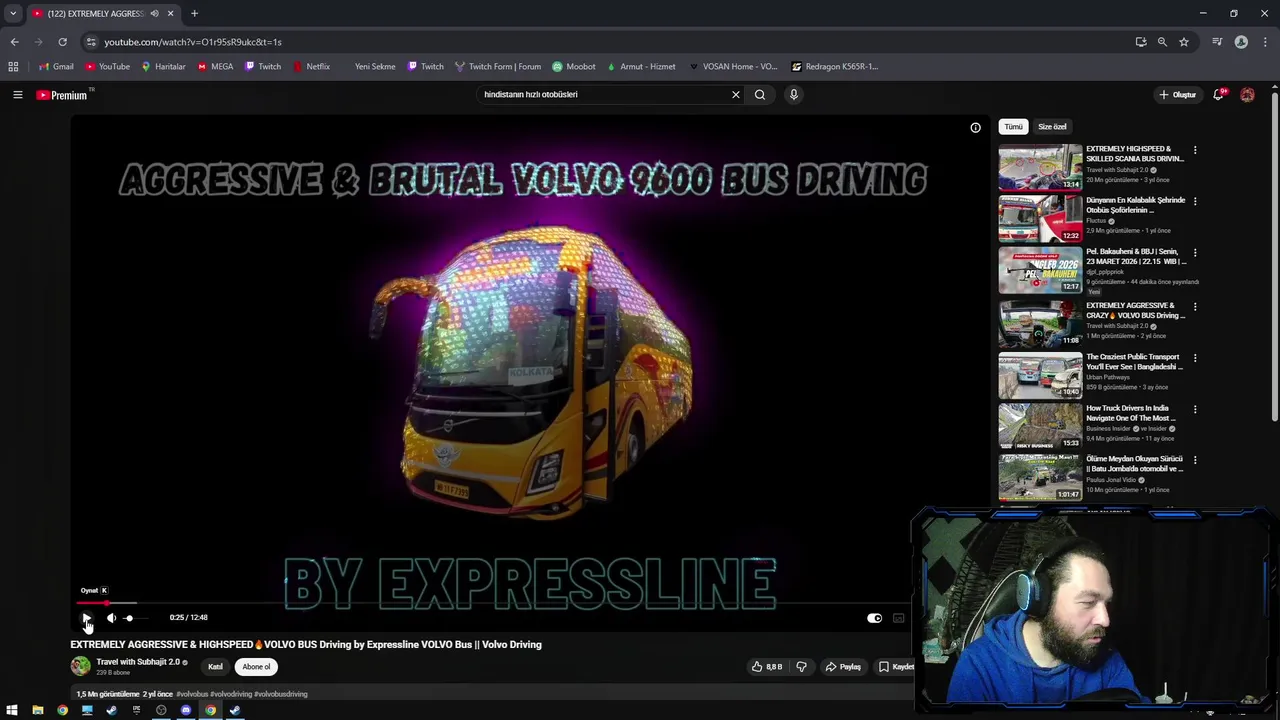Submit search with the magnifier button

(x=760, y=95)
